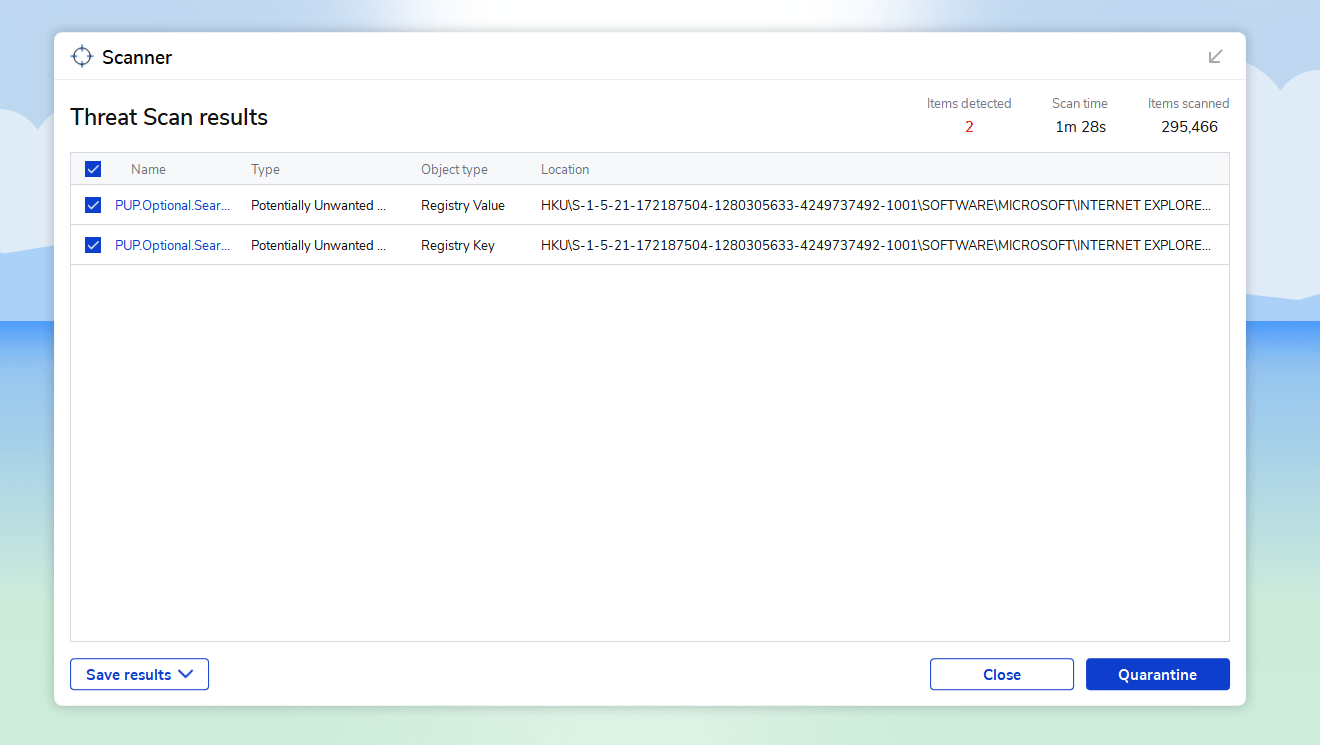Click the Close button
Screen dimensions: 1320x745
click(1002, 674)
